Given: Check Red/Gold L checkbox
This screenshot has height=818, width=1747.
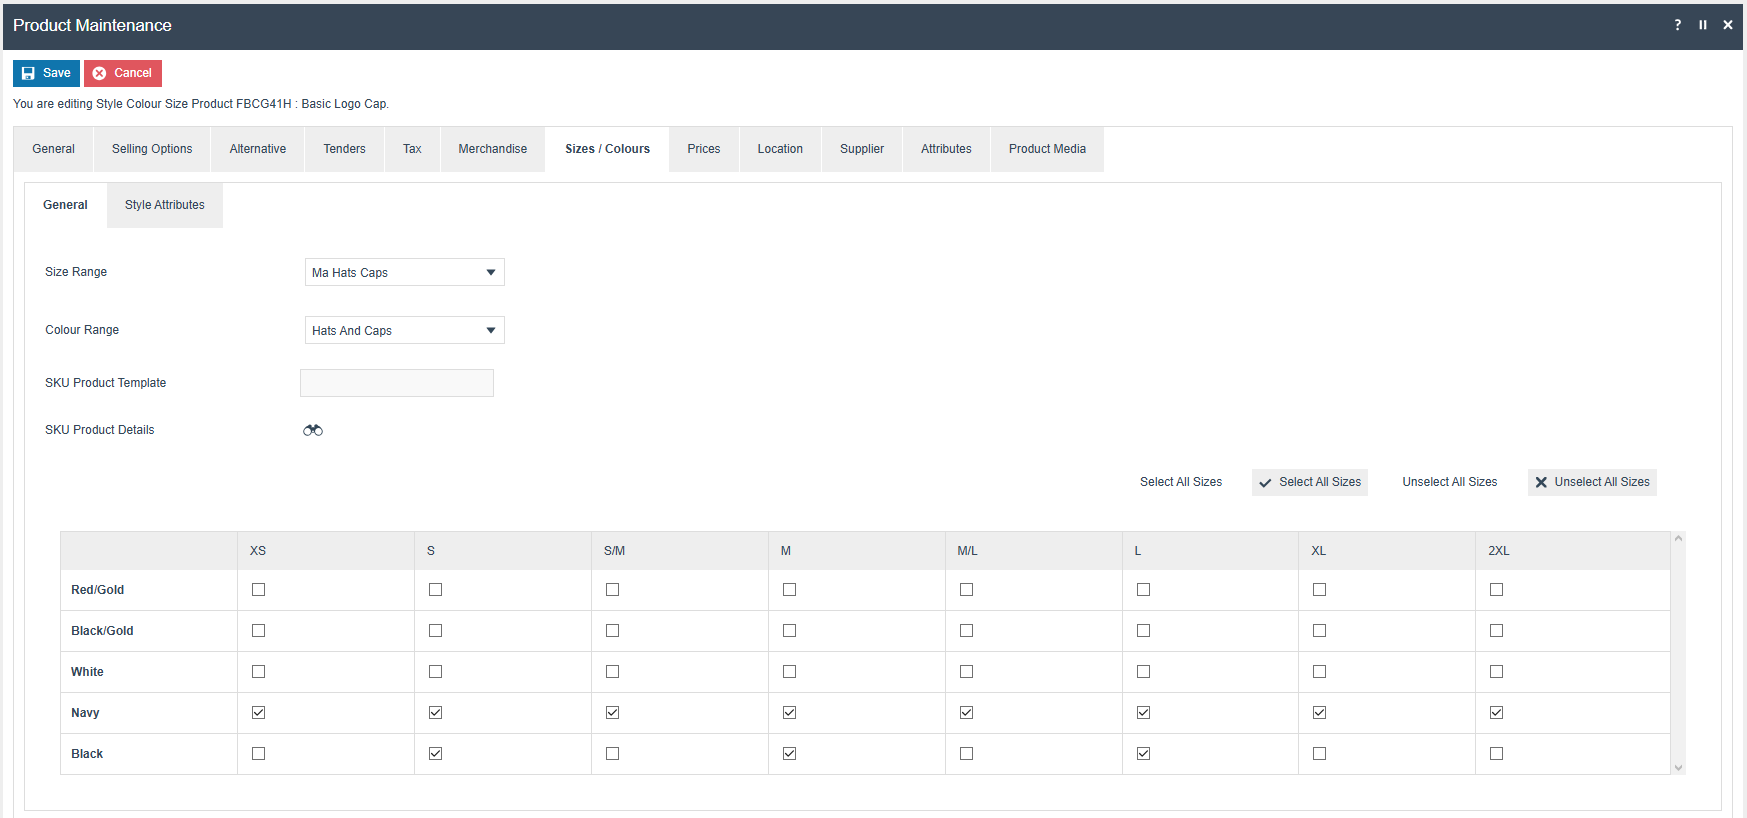Looking at the screenshot, I should 1144,590.
